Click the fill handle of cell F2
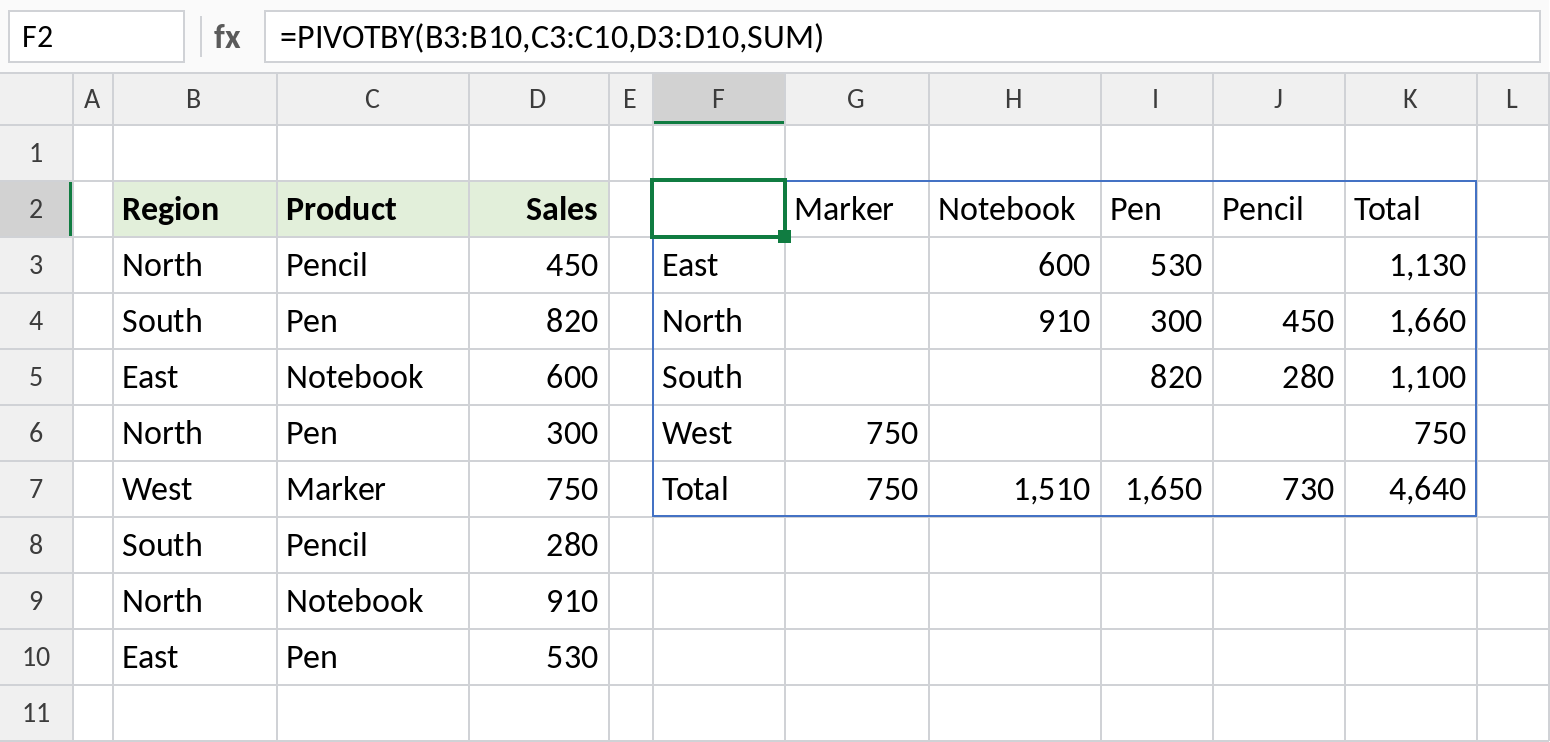Screen dimensions: 1550x742 click(x=784, y=236)
